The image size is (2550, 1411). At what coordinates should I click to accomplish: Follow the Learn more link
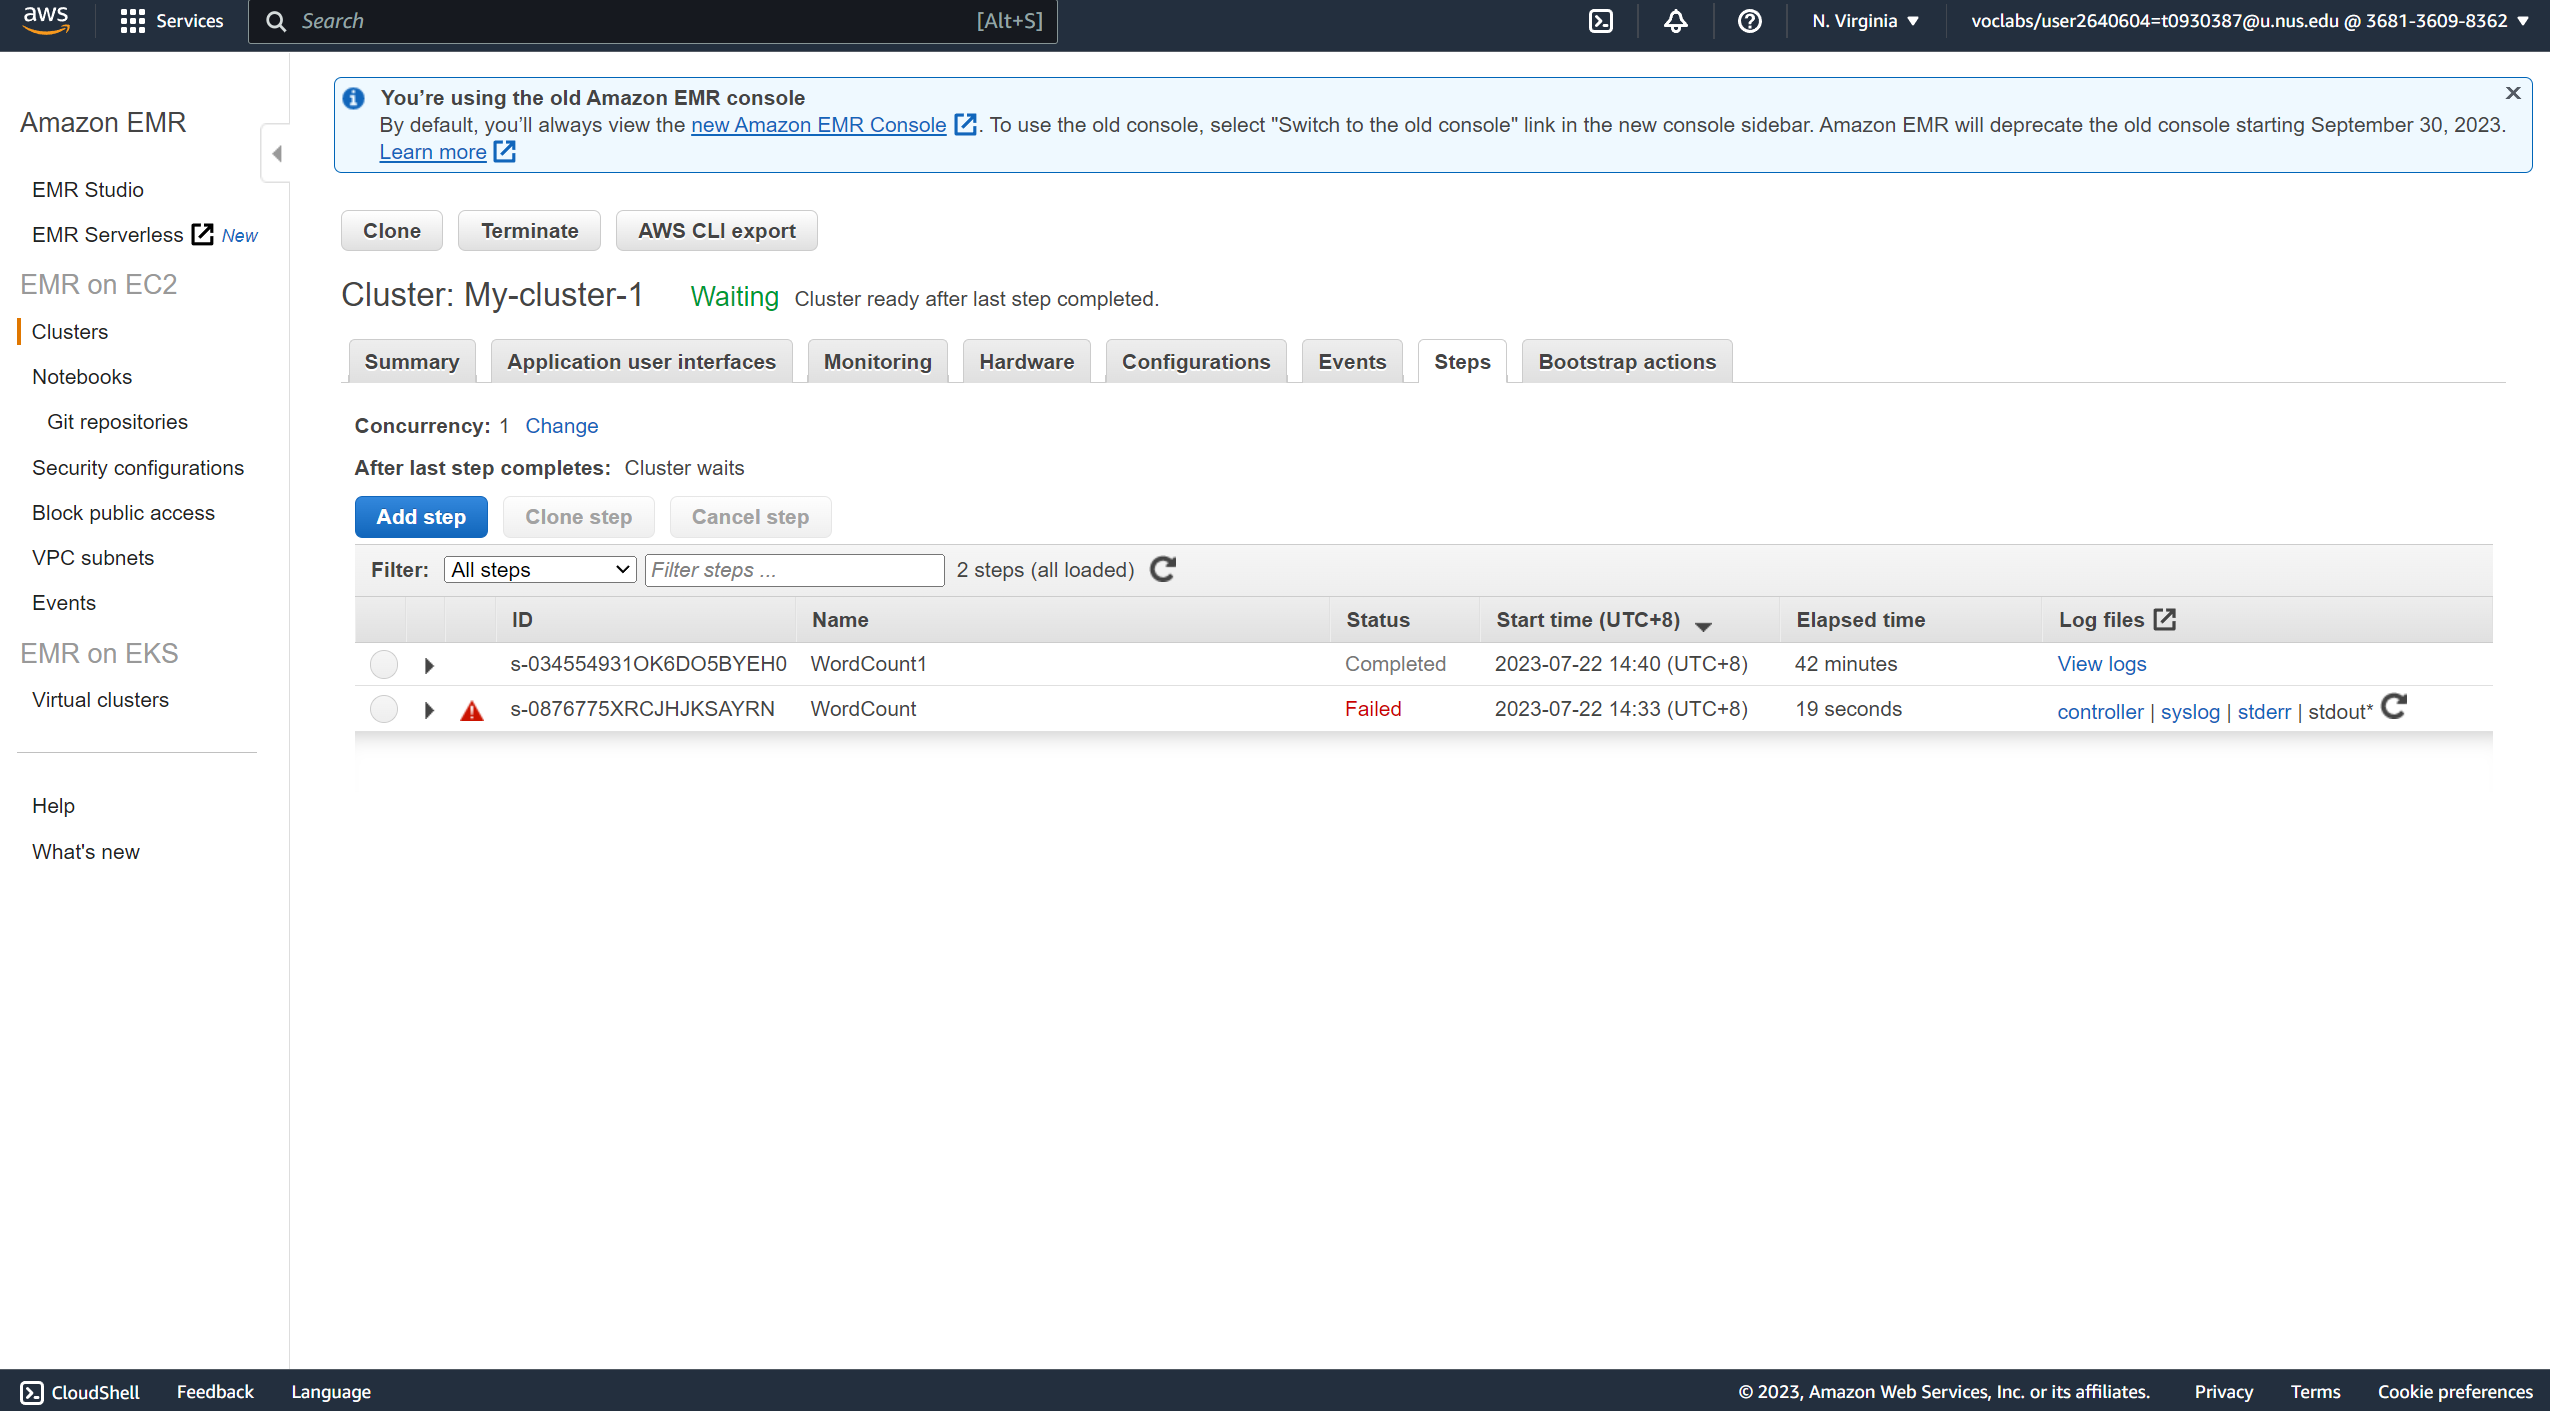433,152
